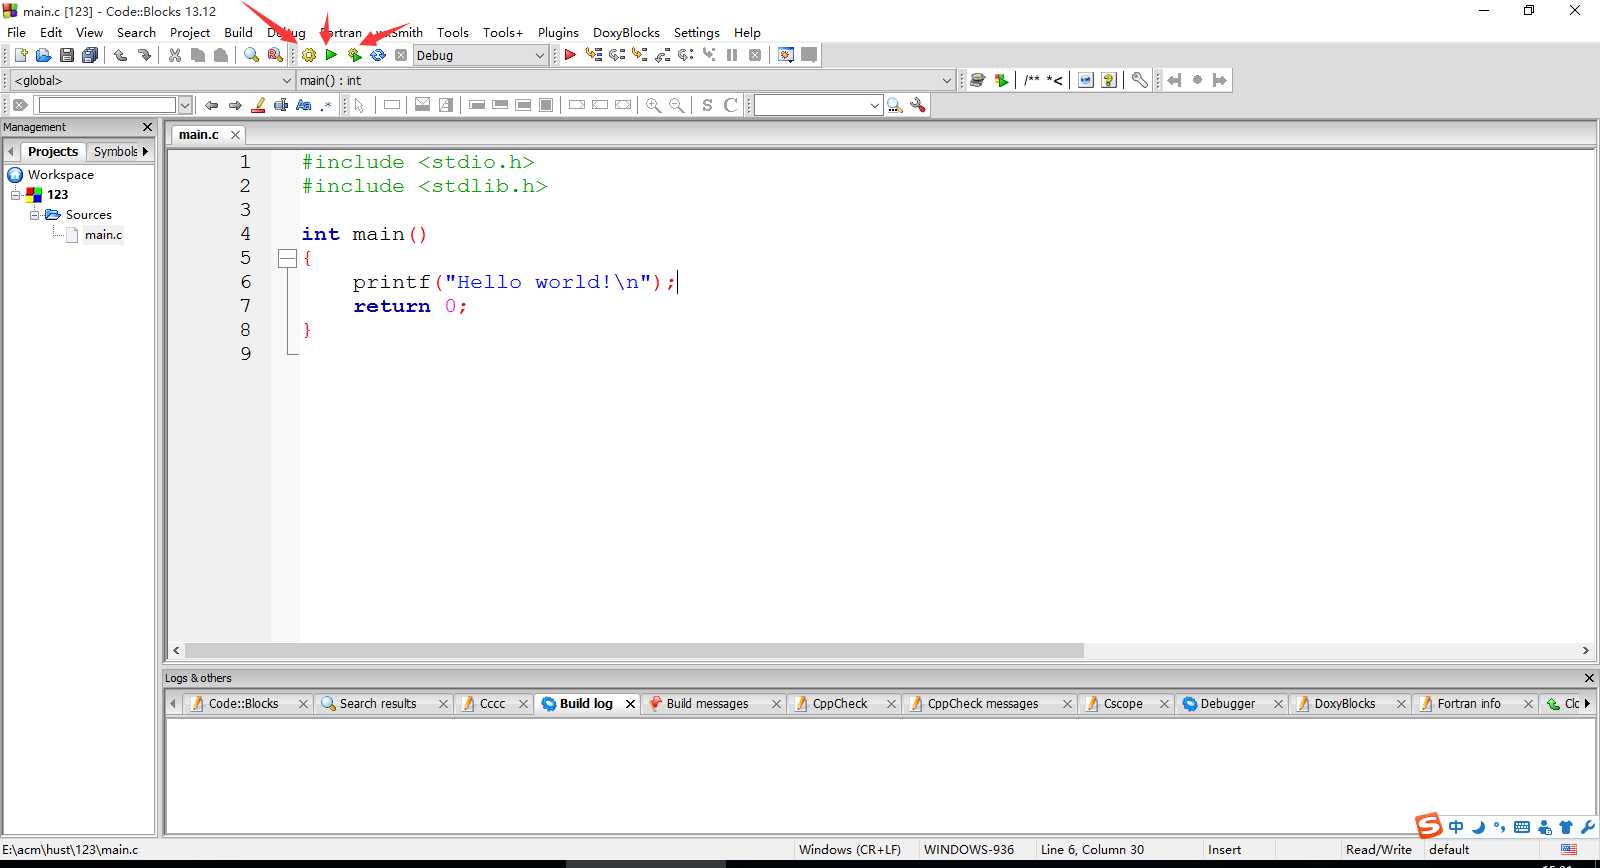Toggle the selected-text-only search option
Screen dimensions: 1600x868
coord(281,105)
